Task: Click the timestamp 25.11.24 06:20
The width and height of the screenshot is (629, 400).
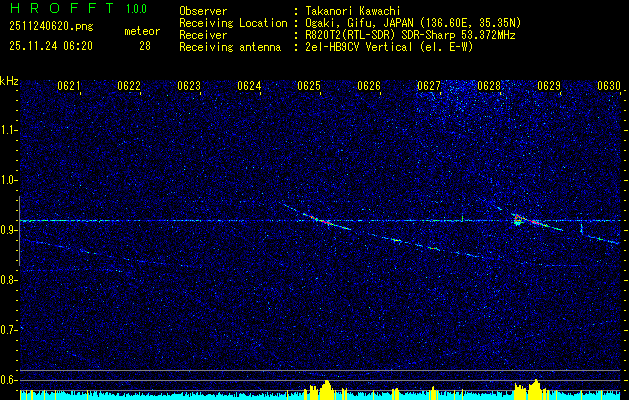Action: 51,46
